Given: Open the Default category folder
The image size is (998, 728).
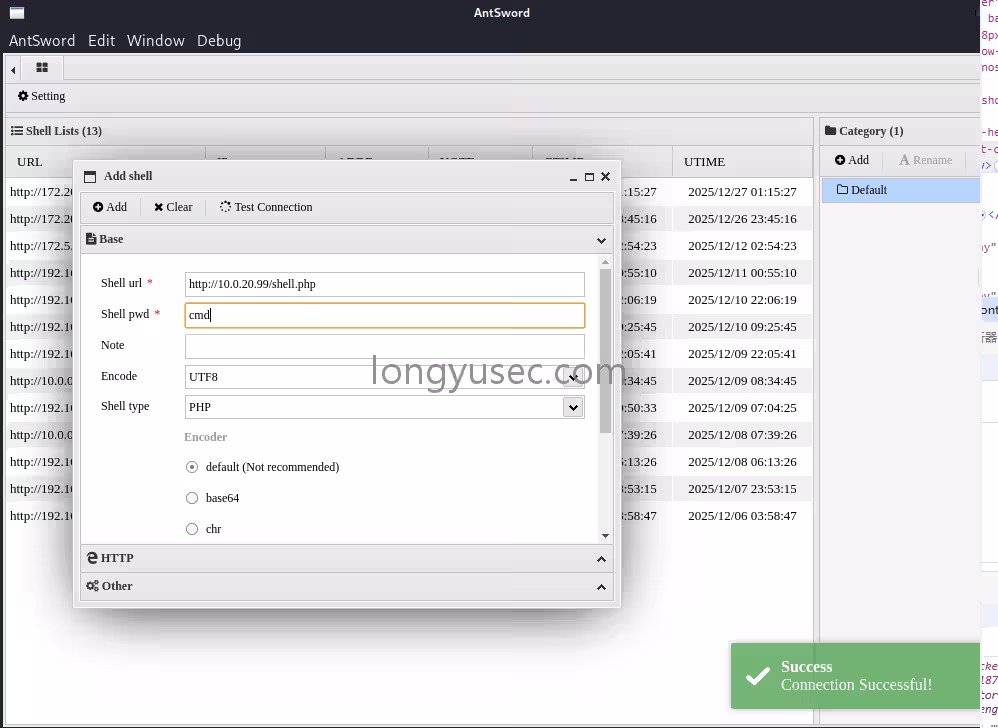Looking at the screenshot, I should coord(868,190).
